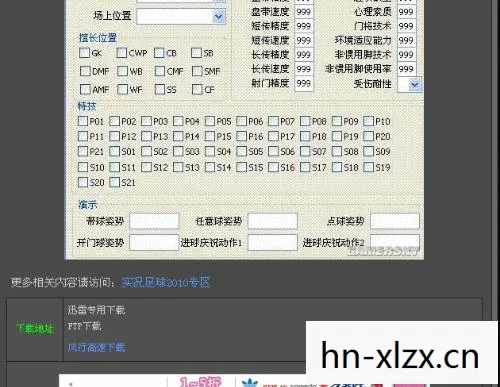
Task: Tick the P20 skill checkbox
Action: tap(368, 136)
